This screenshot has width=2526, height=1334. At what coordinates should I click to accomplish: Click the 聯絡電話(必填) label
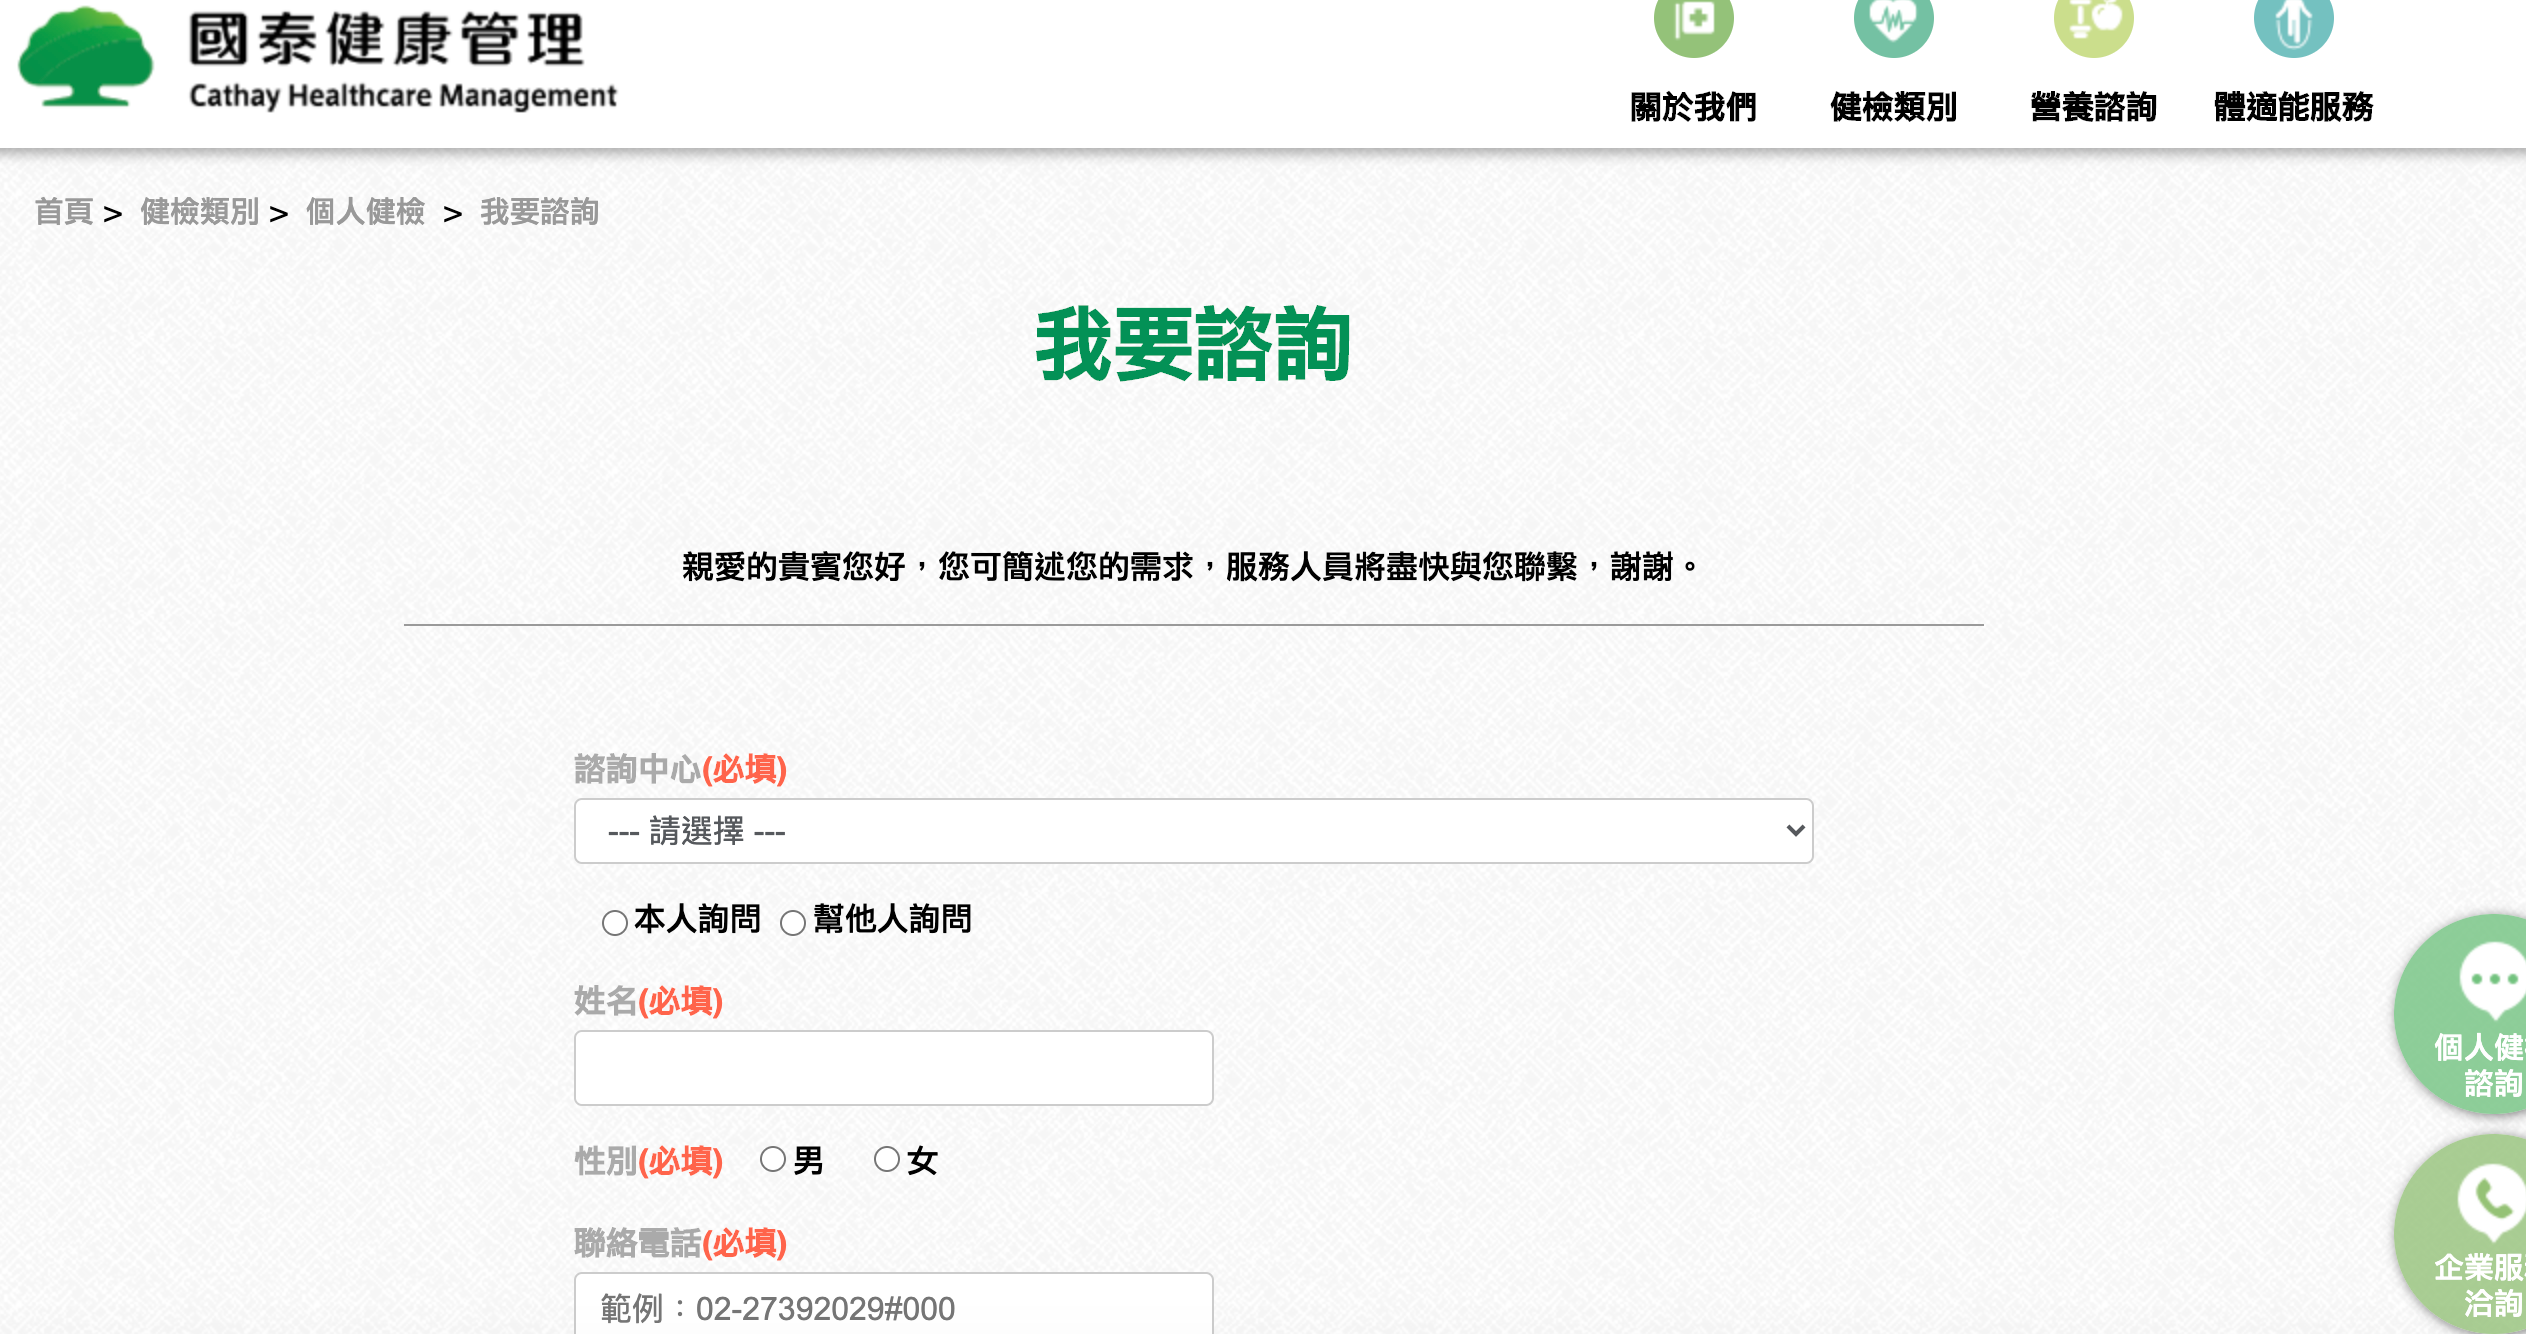coord(680,1243)
